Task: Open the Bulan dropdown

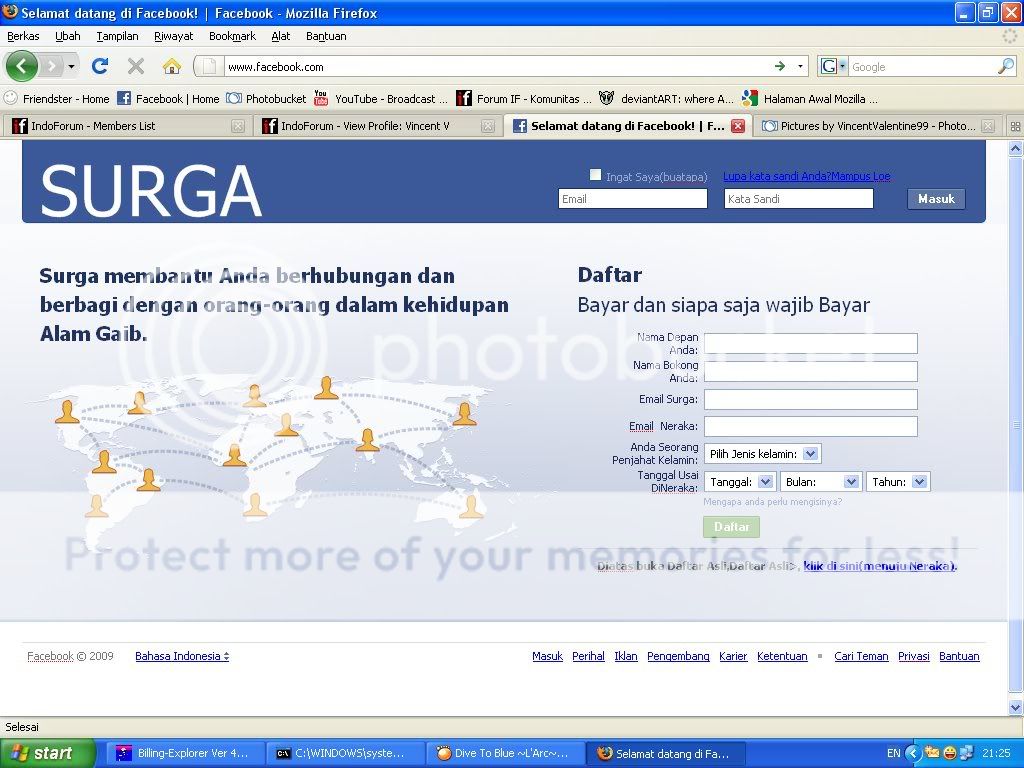Action: (821, 482)
